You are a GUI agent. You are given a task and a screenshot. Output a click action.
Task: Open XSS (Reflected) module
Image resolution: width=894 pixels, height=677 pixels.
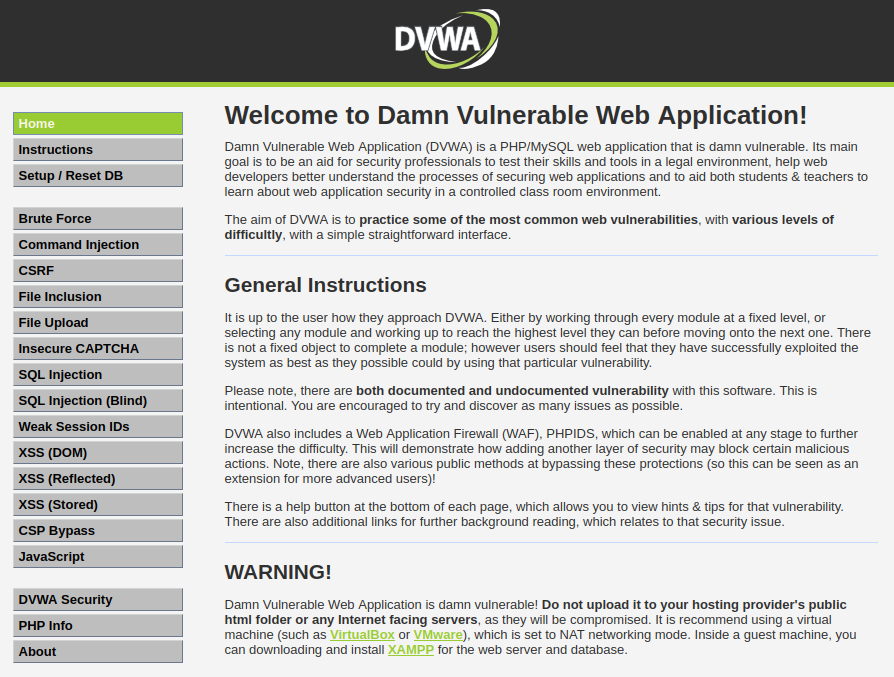(98, 479)
